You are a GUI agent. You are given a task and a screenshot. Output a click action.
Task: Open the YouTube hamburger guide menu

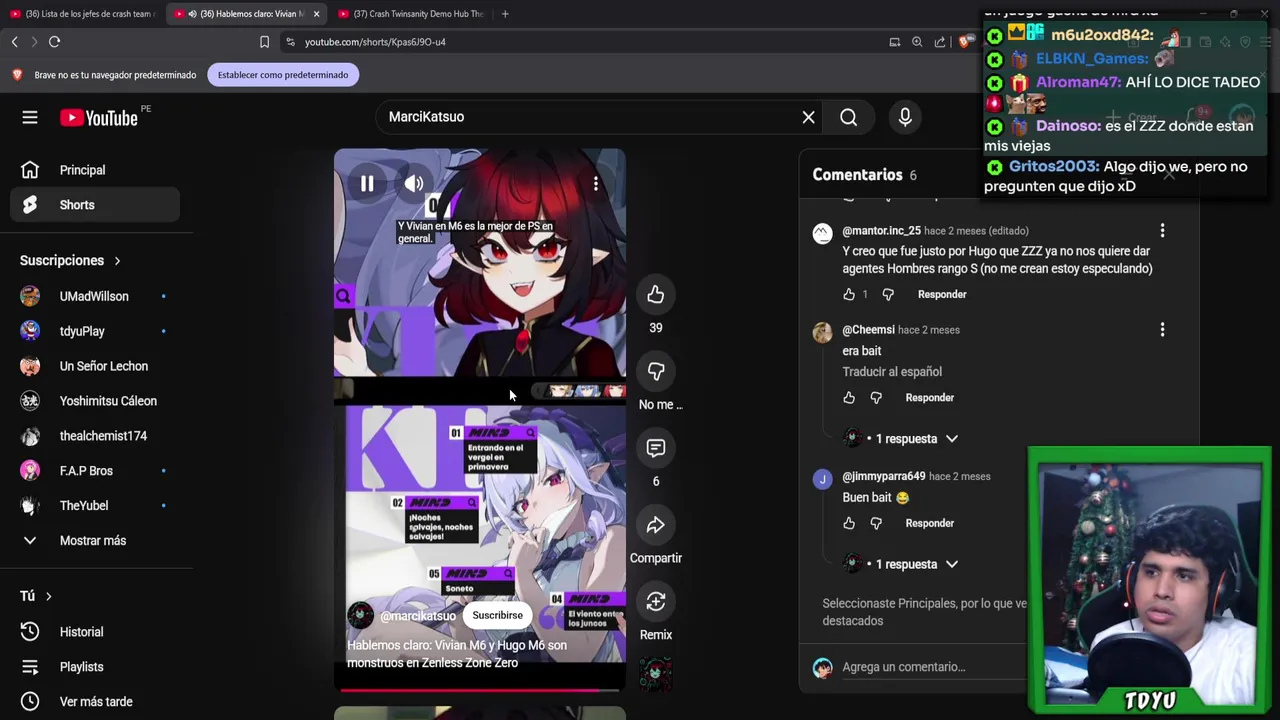pos(30,117)
